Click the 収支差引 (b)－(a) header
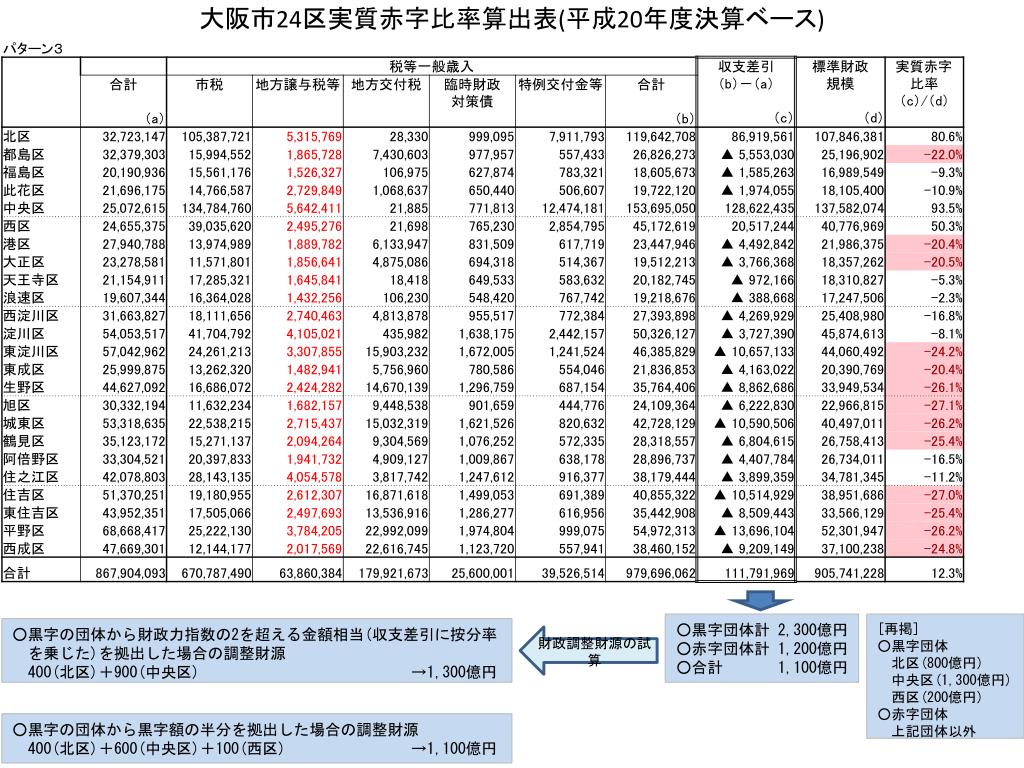1024x768 pixels. [x=746, y=74]
